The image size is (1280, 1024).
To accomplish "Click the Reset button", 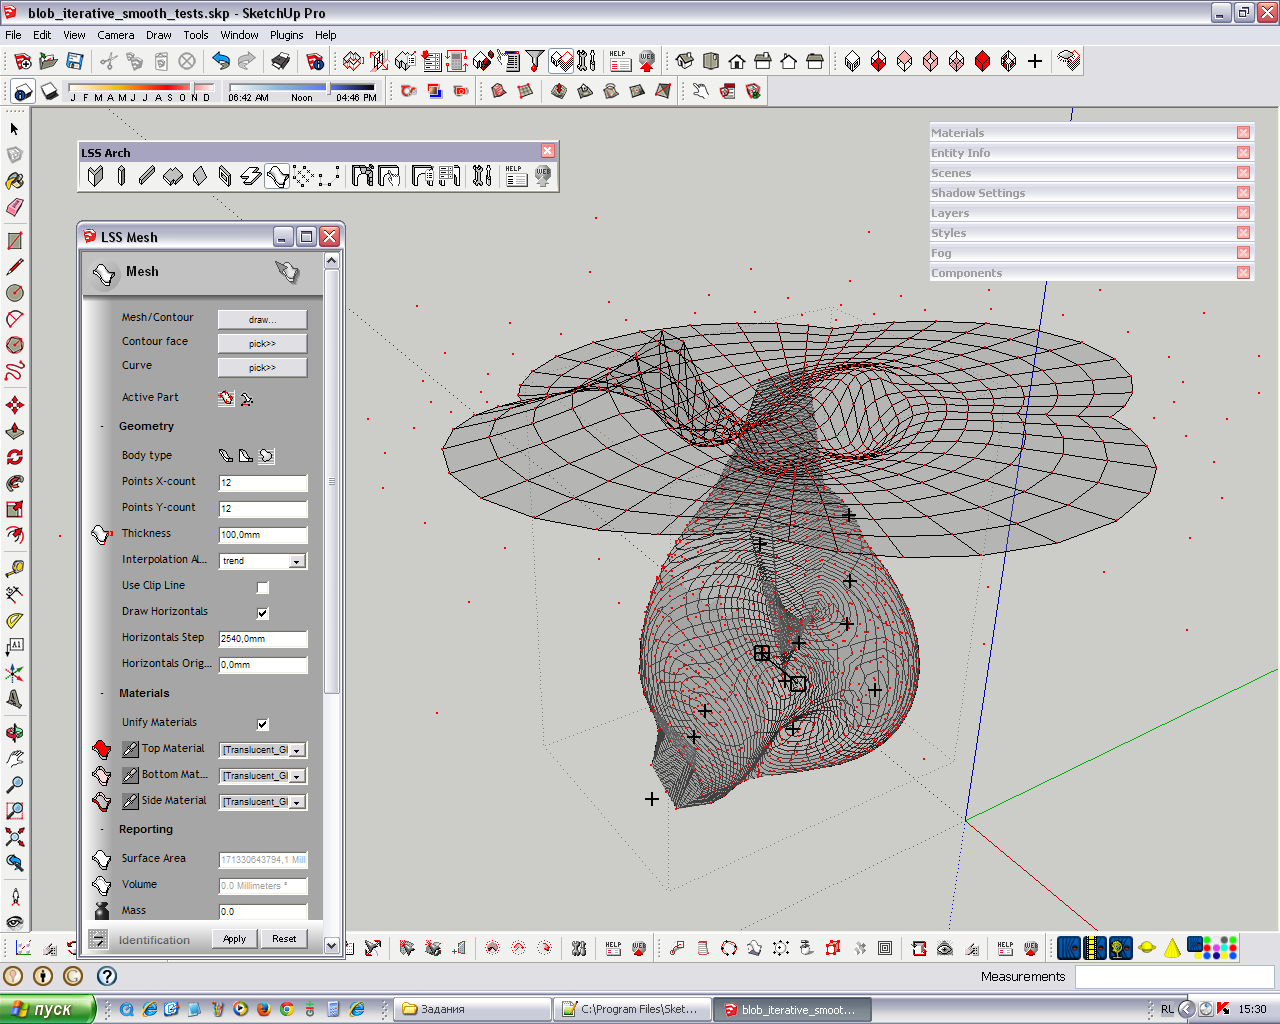I will pos(284,939).
